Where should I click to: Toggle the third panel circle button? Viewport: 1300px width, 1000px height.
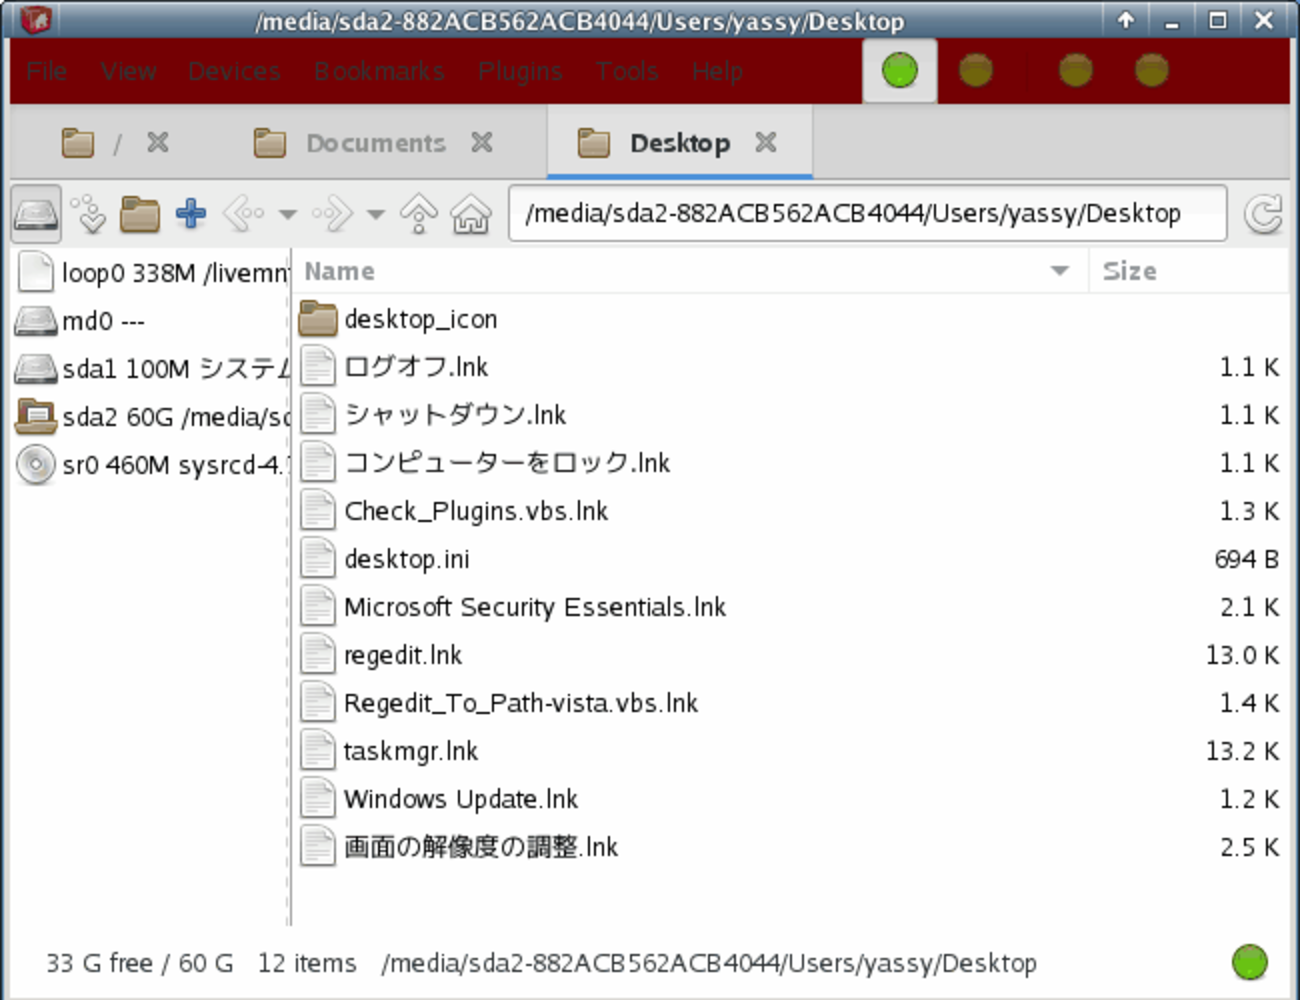[1076, 71]
